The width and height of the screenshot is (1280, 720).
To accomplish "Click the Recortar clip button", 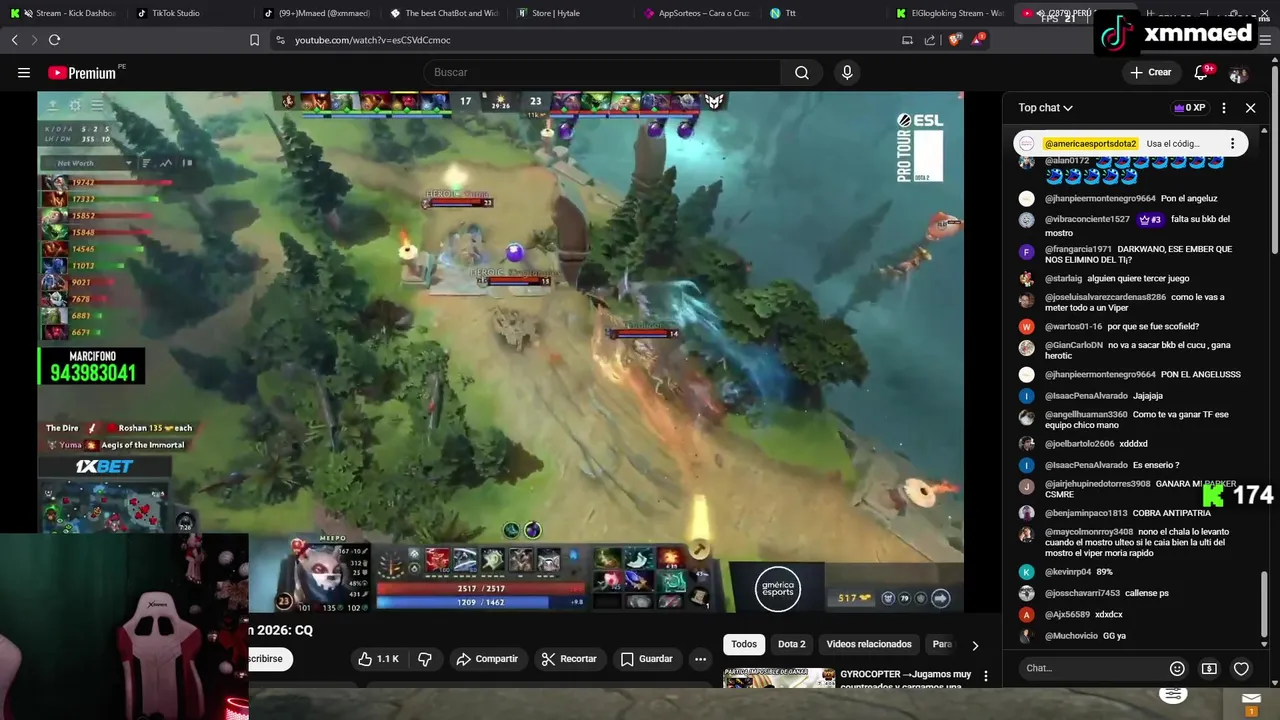I will [x=569, y=659].
